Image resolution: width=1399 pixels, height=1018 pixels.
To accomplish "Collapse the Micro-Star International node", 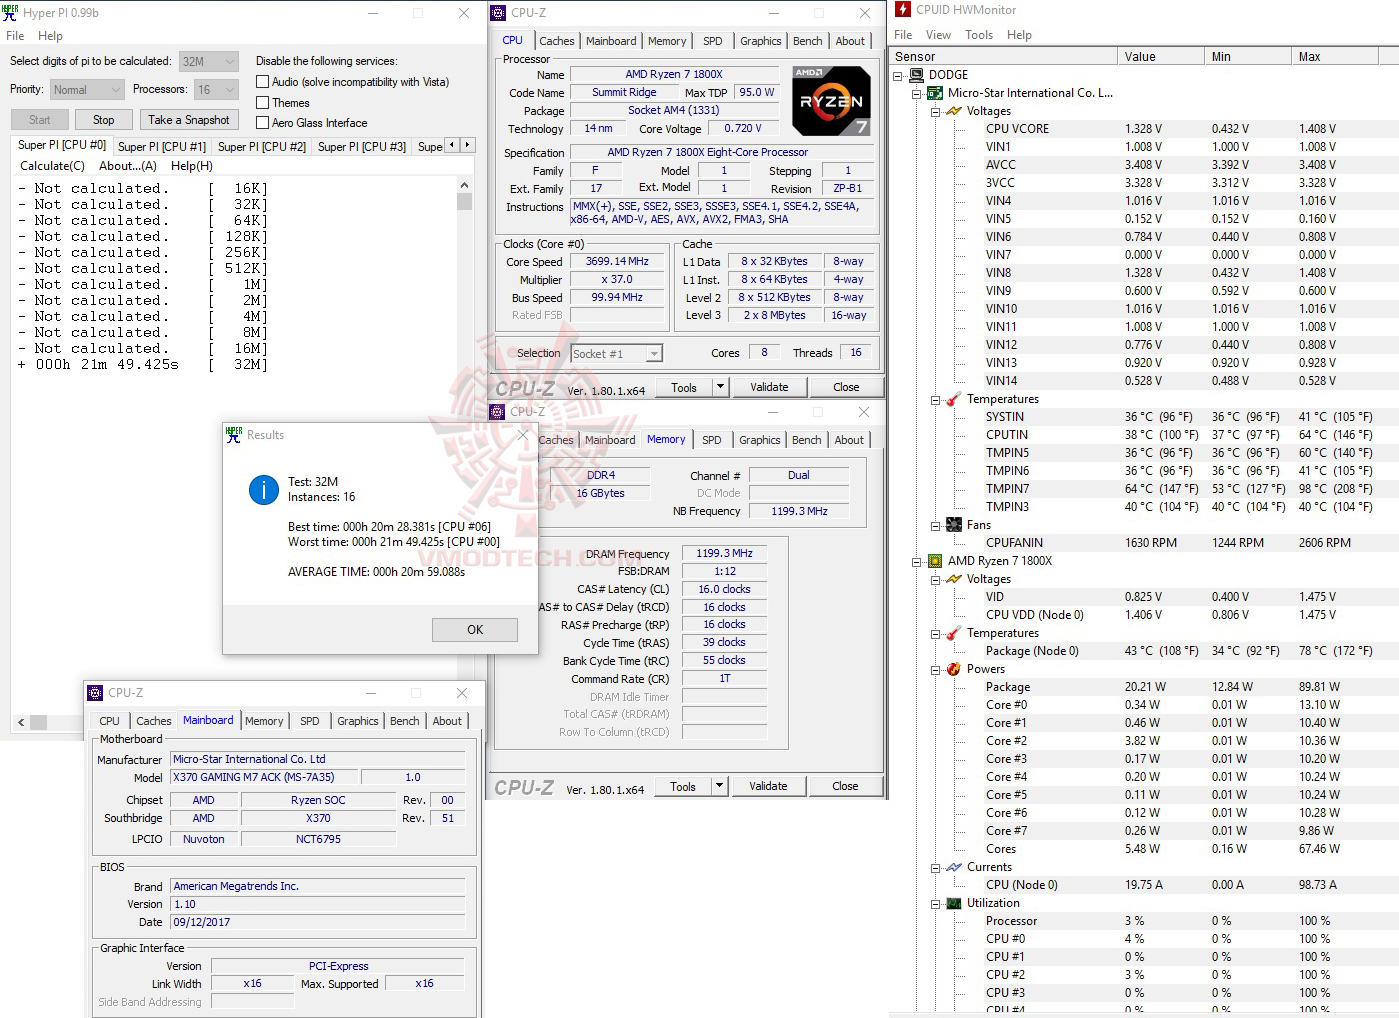I will (x=917, y=93).
